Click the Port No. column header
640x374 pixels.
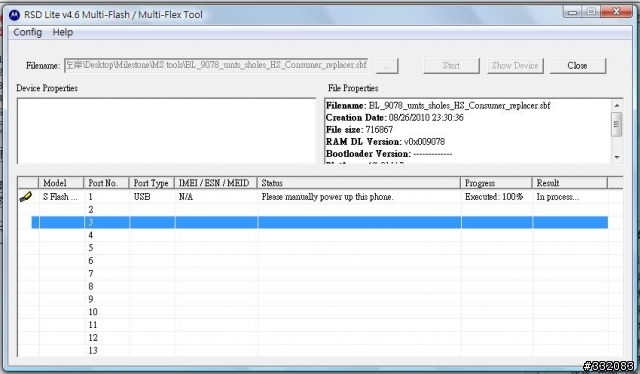106,183
